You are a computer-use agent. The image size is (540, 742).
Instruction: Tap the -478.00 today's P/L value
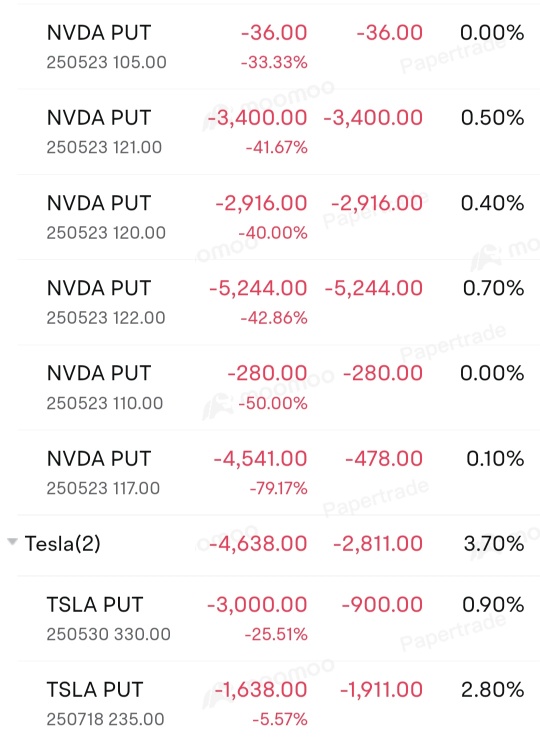384,459
